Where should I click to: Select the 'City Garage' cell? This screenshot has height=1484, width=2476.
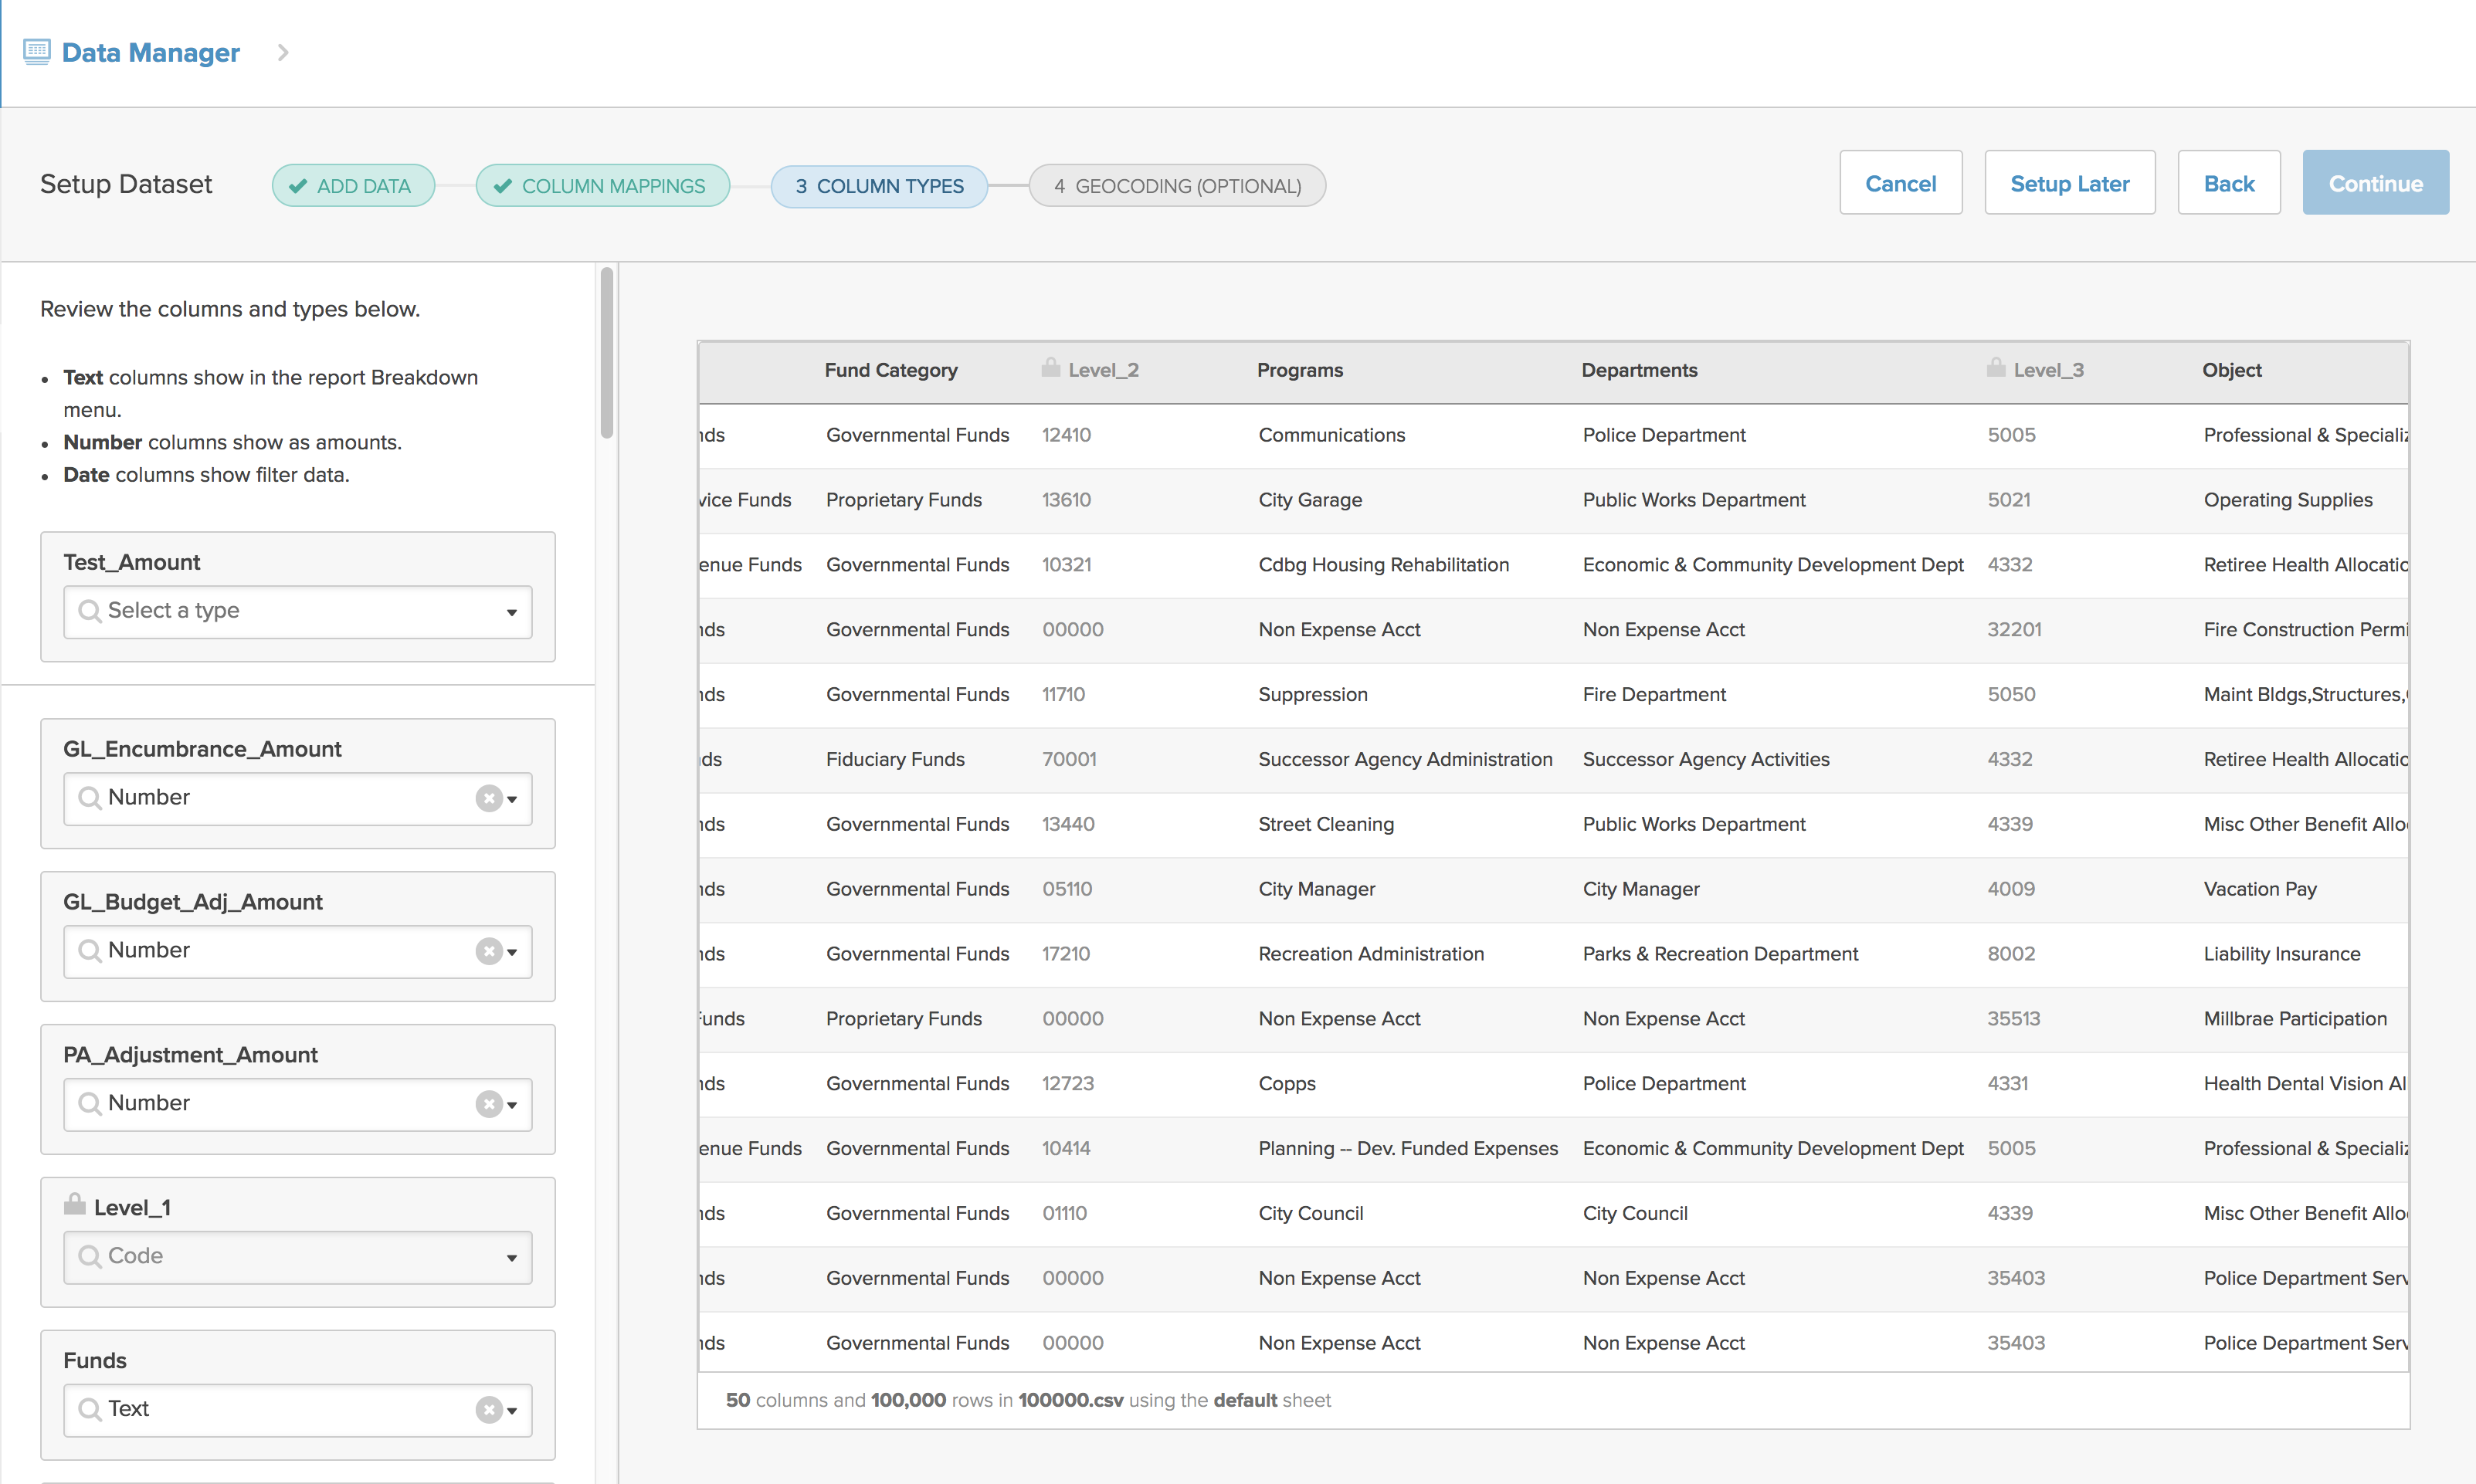click(x=1310, y=500)
